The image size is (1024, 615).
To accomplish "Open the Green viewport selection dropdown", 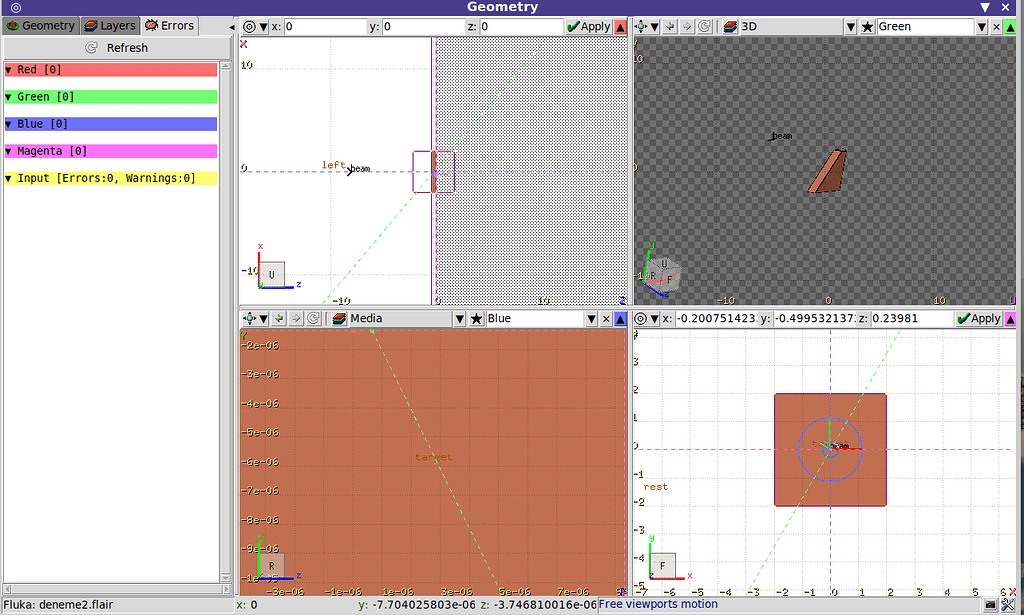I will (x=982, y=27).
